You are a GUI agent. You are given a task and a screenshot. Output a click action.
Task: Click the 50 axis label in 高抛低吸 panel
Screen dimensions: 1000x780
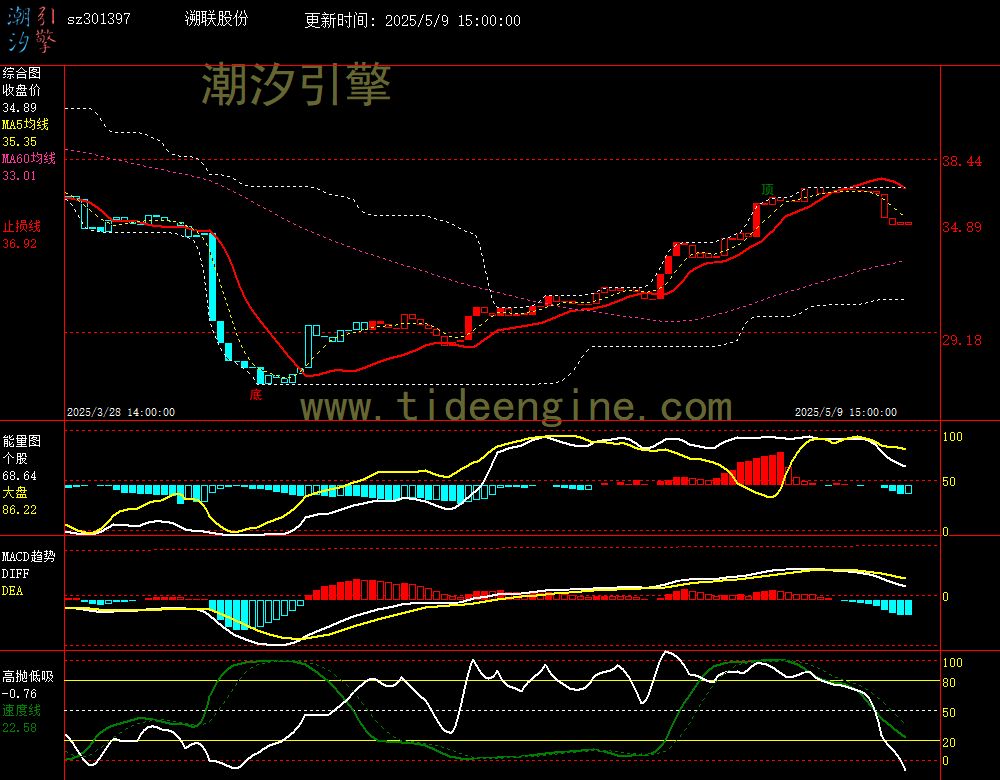point(949,713)
